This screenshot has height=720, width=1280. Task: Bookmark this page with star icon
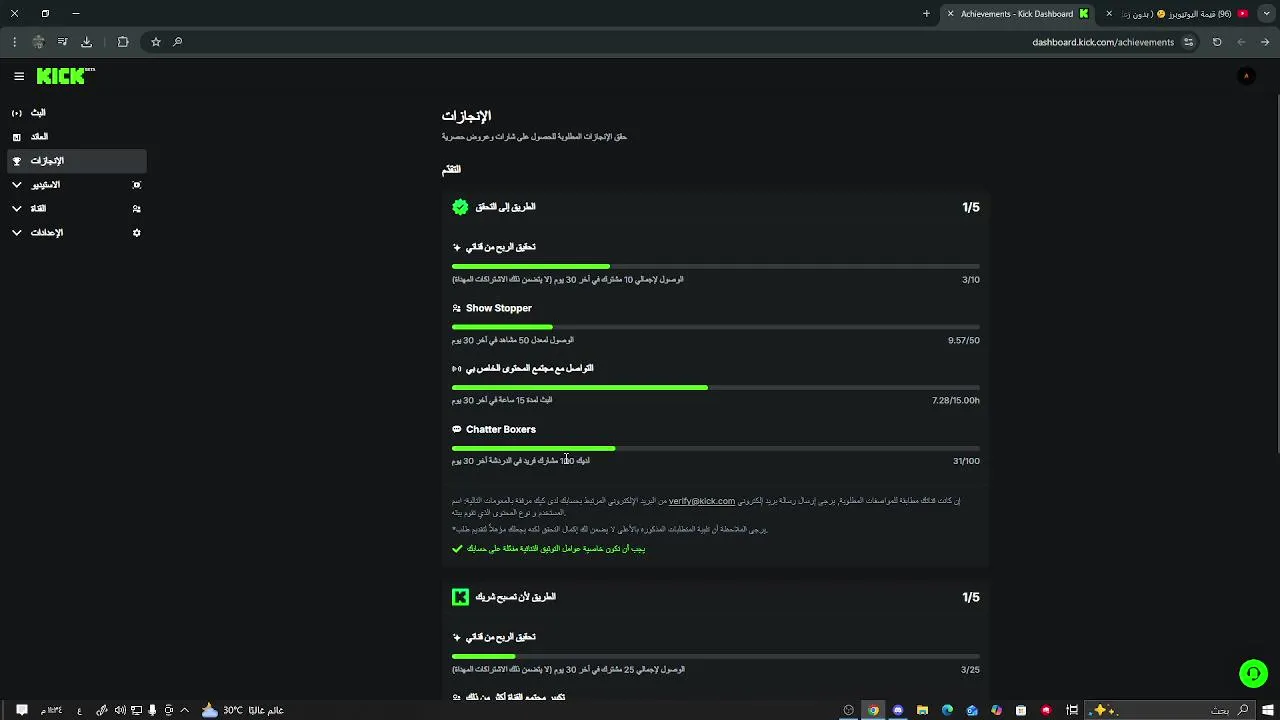[x=156, y=42]
